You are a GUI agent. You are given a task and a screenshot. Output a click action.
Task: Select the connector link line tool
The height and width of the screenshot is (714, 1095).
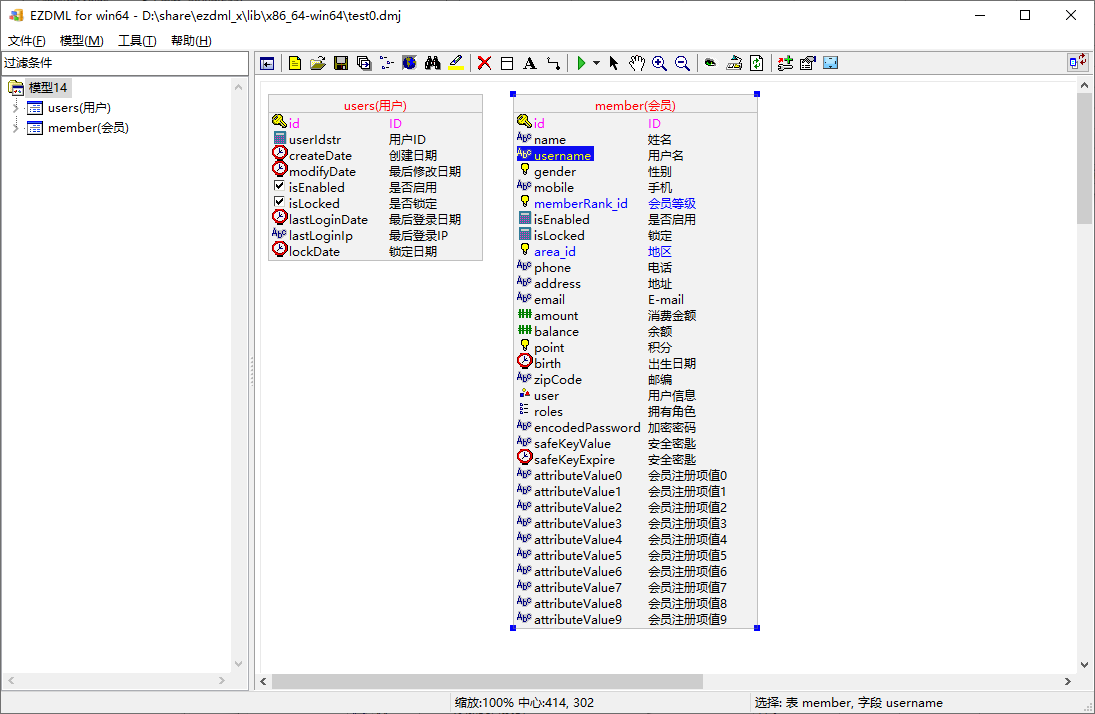553,64
